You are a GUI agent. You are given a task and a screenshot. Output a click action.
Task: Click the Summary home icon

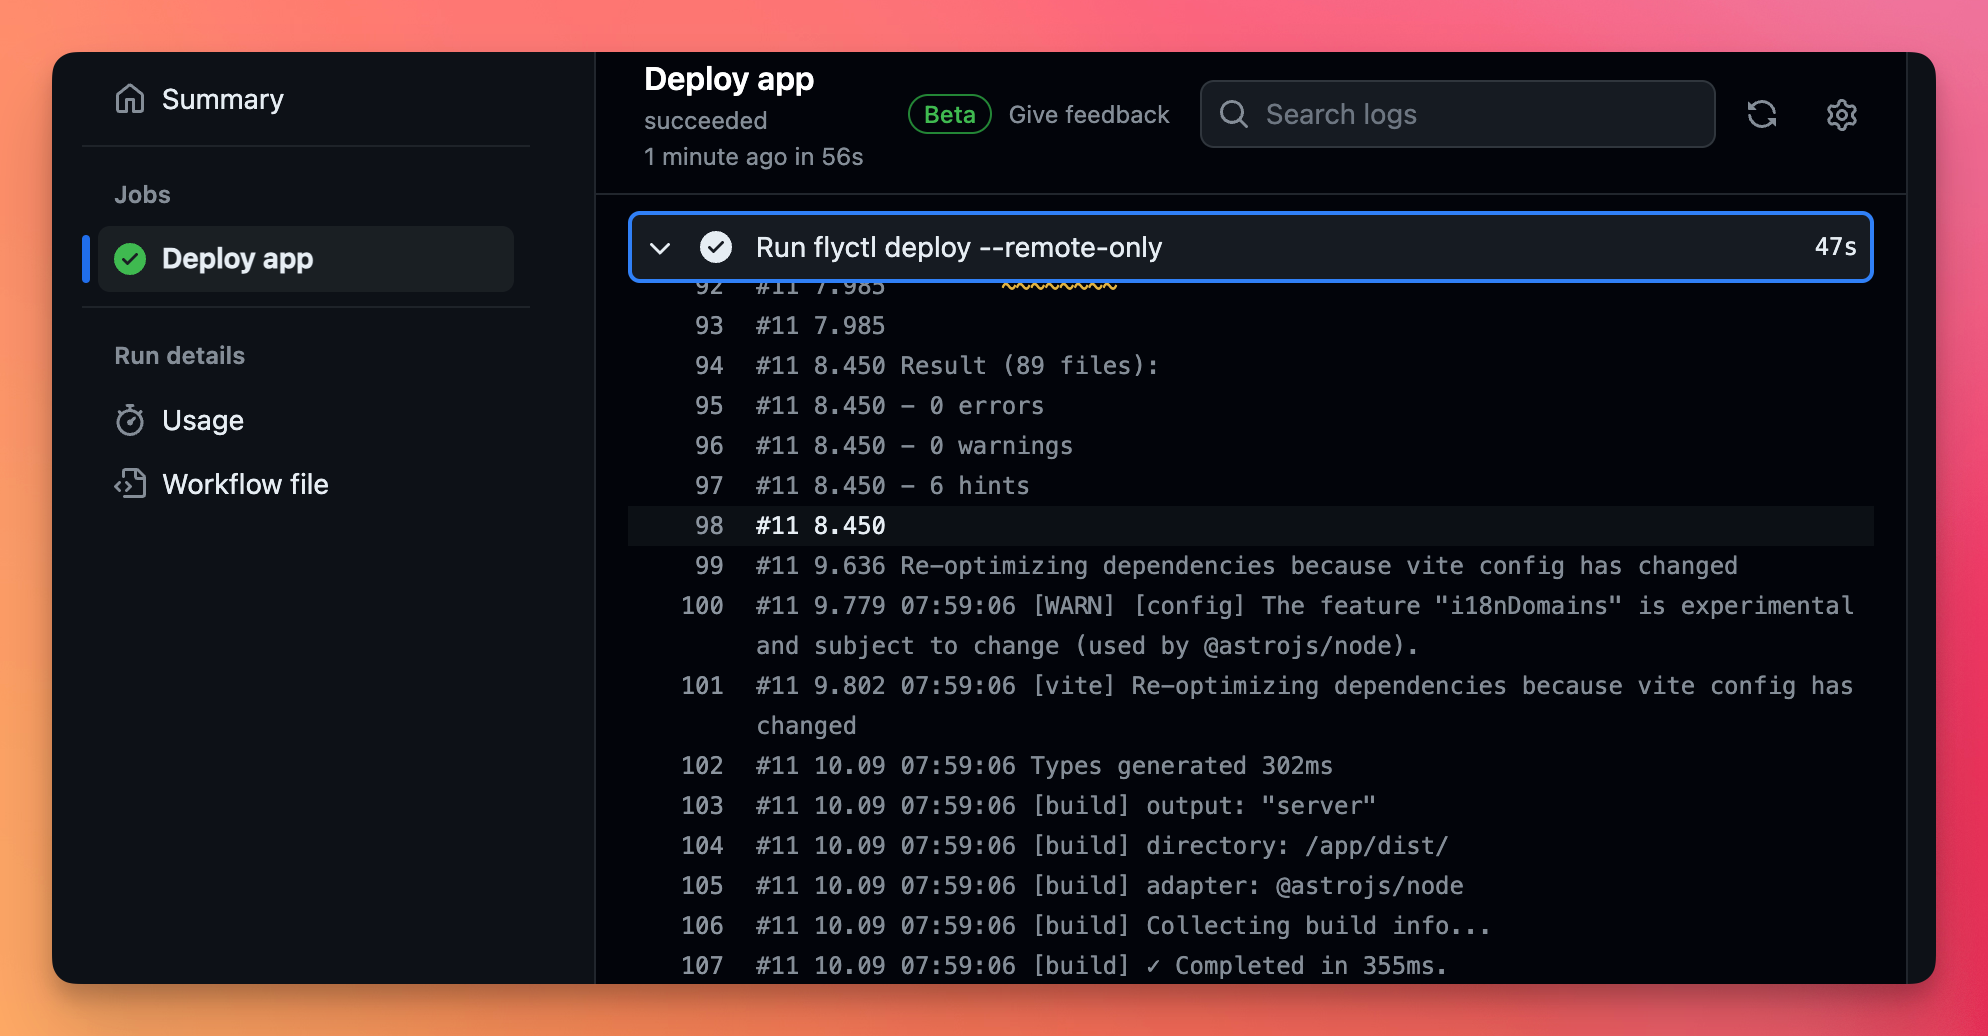130,99
